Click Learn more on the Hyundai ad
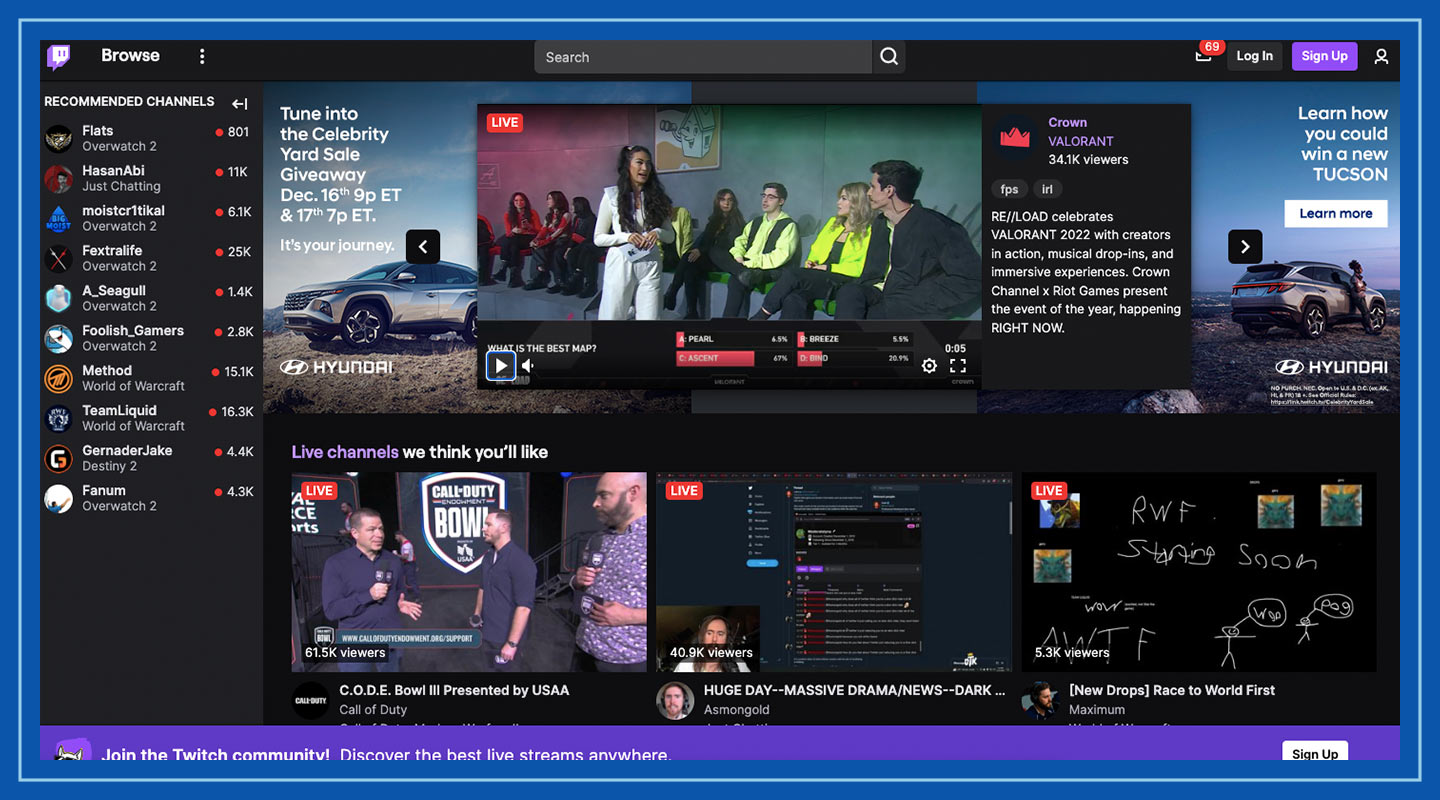Viewport: 1440px width, 800px height. pyautogui.click(x=1335, y=213)
